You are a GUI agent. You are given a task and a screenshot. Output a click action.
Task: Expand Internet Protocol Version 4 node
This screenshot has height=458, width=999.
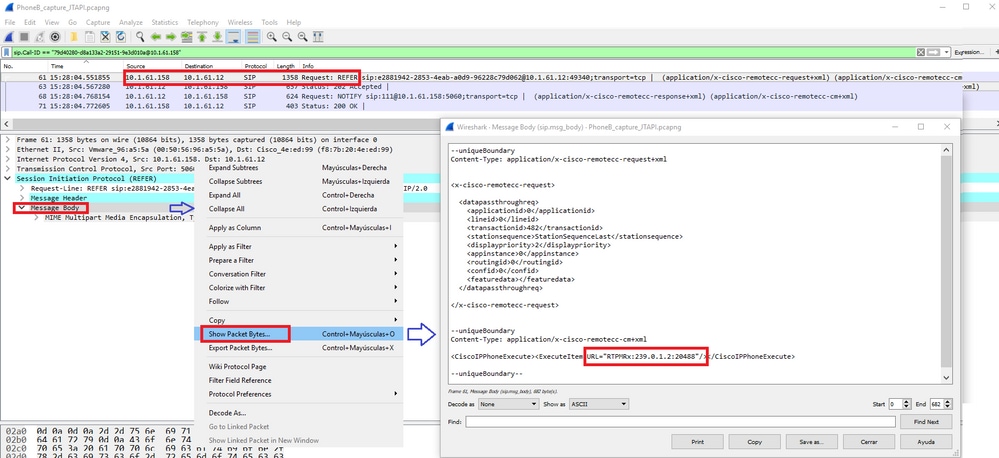coord(8,159)
